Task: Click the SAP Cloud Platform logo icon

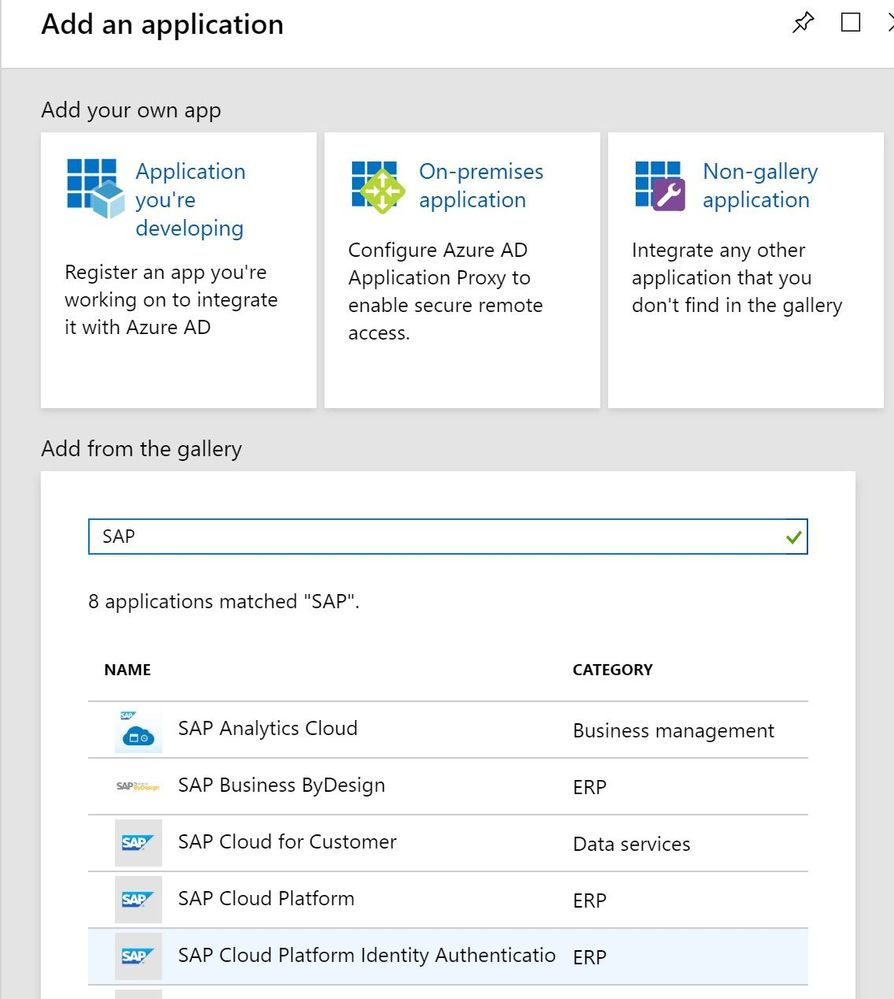Action: pos(138,899)
